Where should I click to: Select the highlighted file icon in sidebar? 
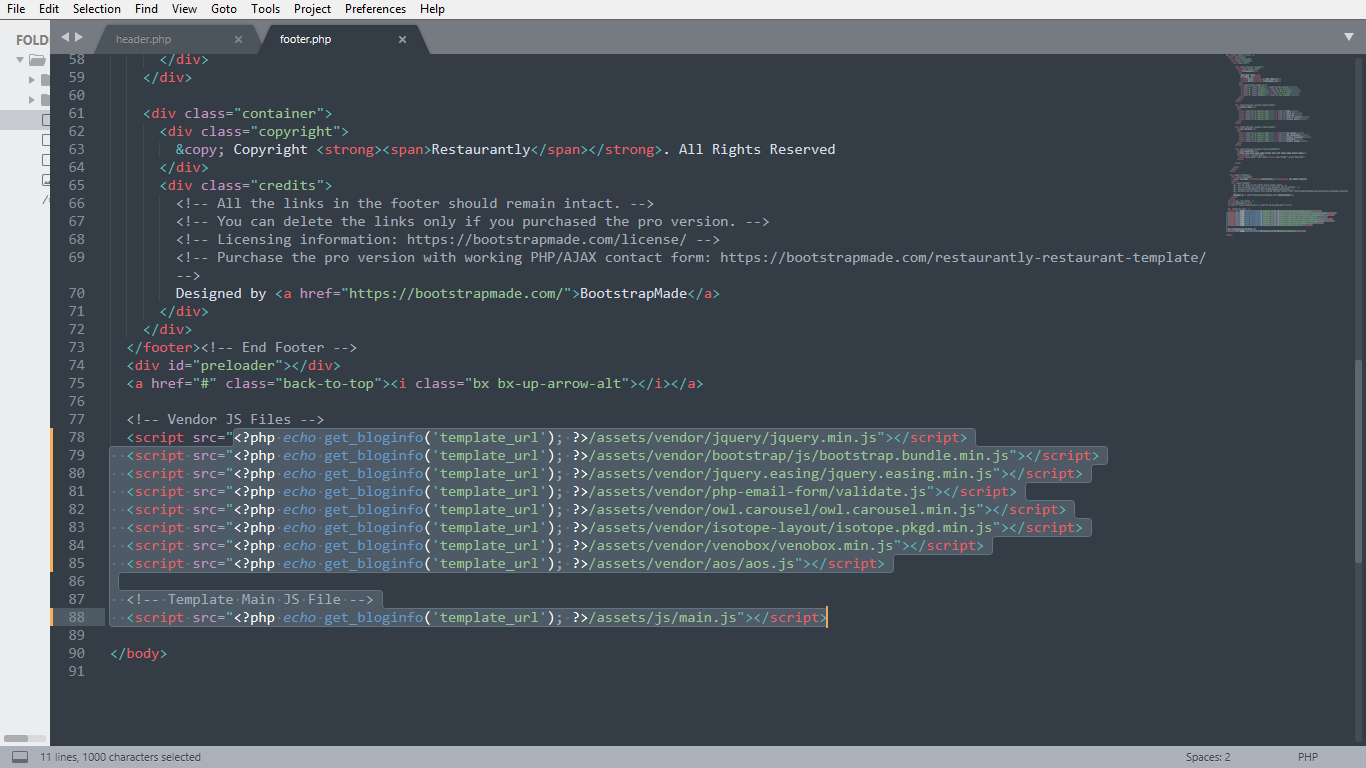[45, 120]
